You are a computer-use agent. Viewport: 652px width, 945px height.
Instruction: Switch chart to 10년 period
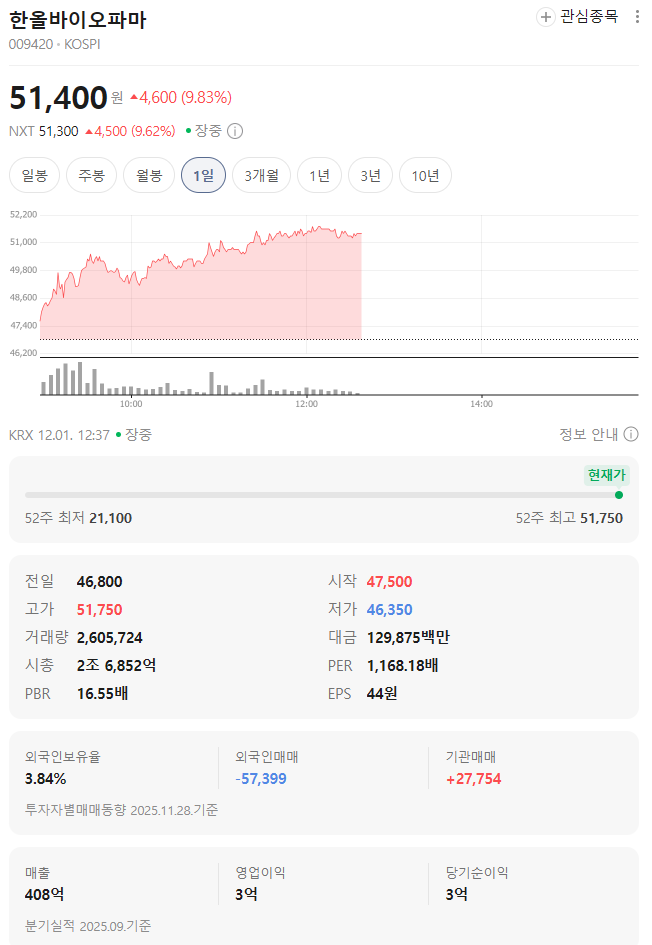pos(425,175)
